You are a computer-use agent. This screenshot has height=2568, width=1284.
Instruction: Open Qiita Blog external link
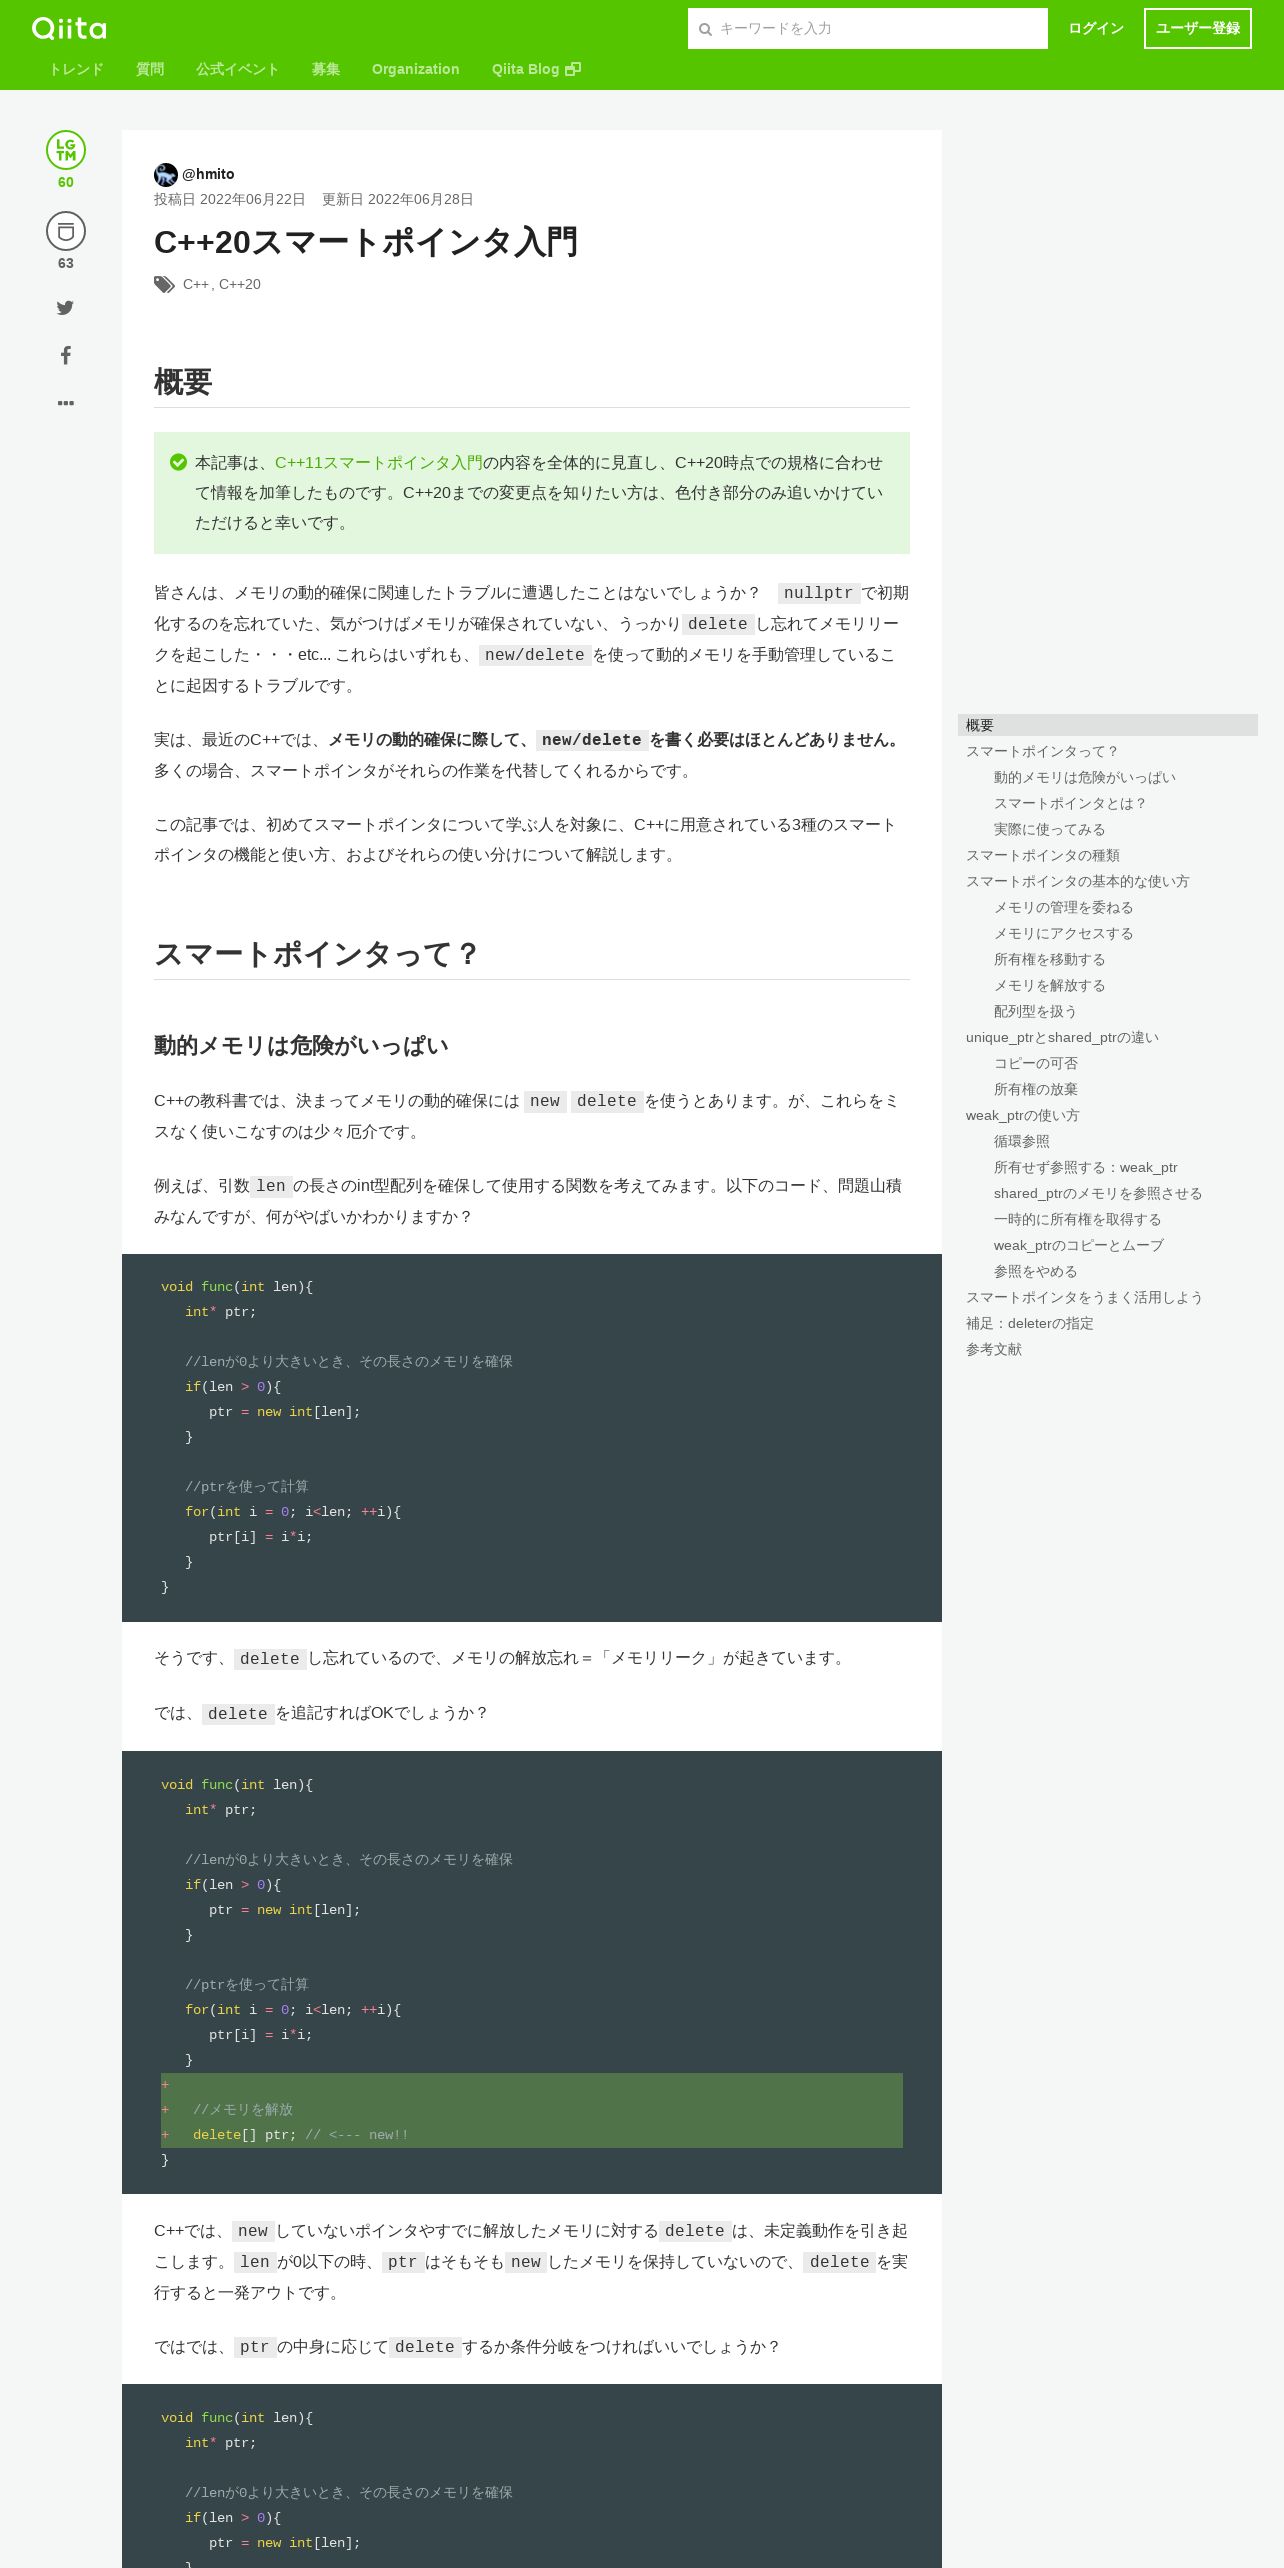coord(536,69)
